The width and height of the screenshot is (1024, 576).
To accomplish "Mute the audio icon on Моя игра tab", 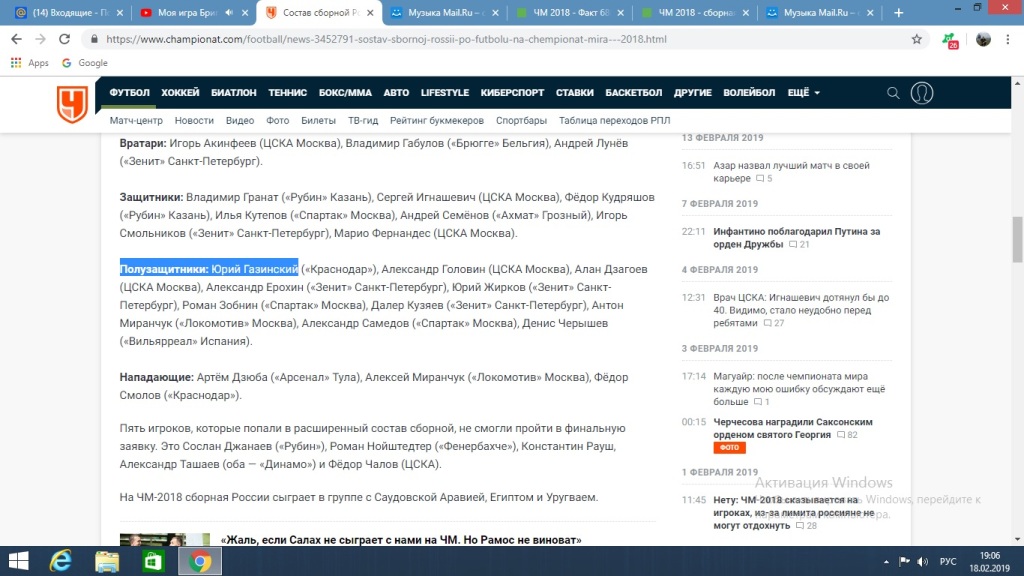I will [229, 12].
